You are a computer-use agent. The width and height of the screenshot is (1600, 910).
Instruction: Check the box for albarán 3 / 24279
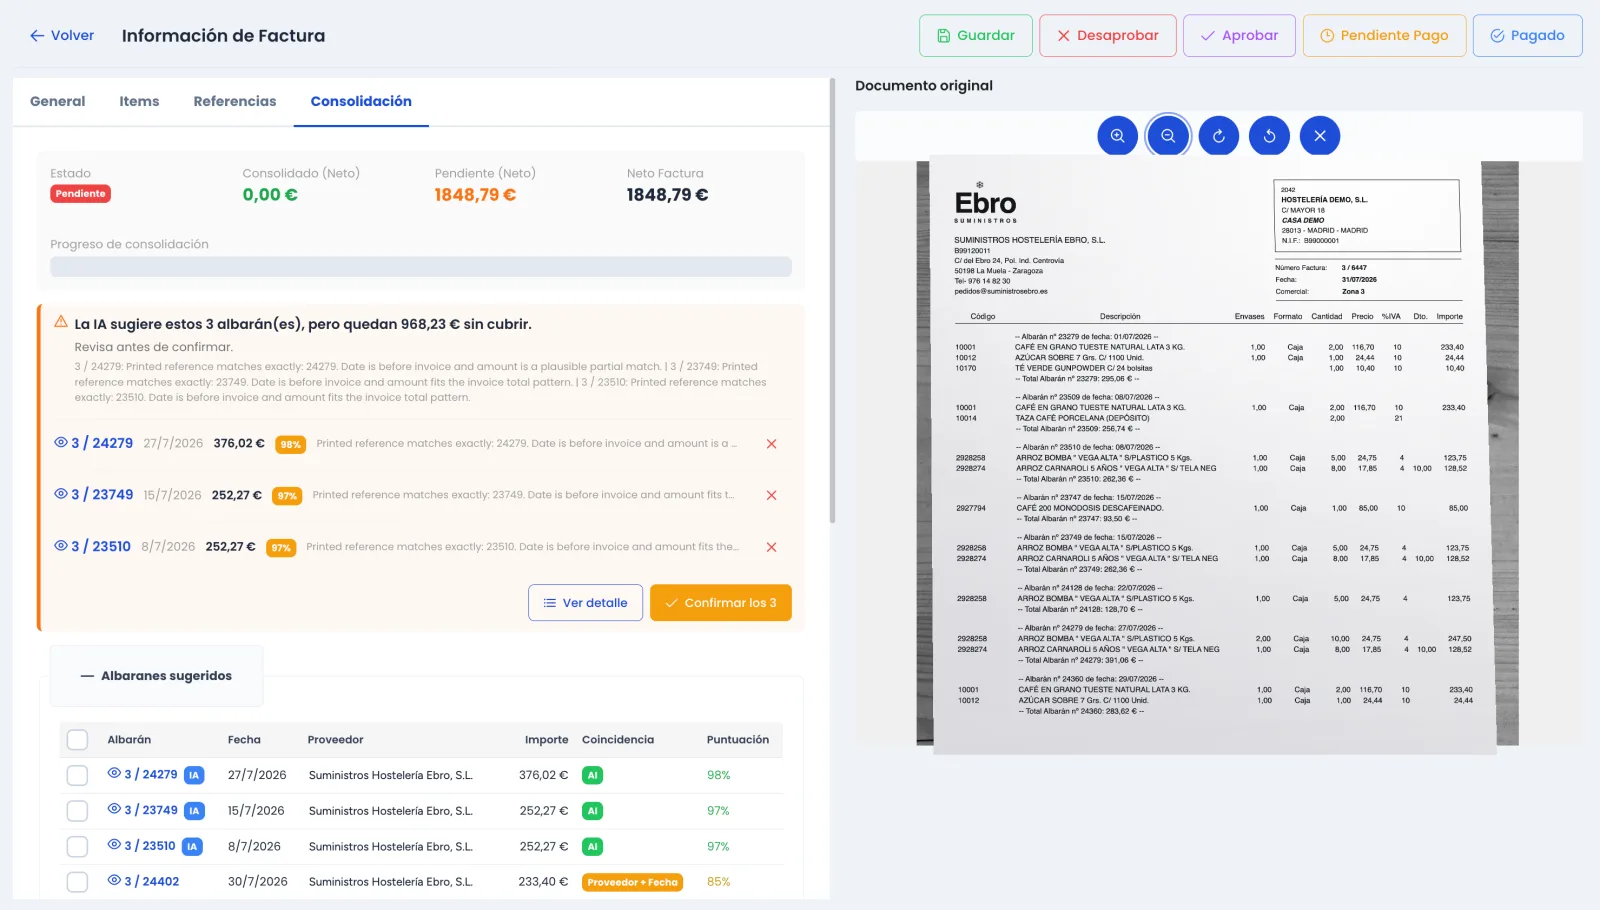(x=77, y=775)
